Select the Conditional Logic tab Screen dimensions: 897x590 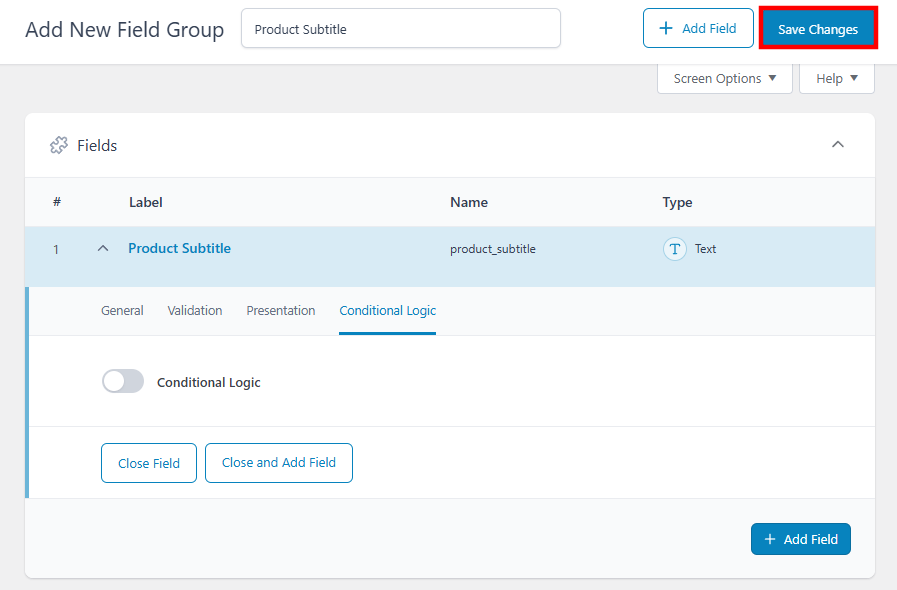click(x=387, y=310)
